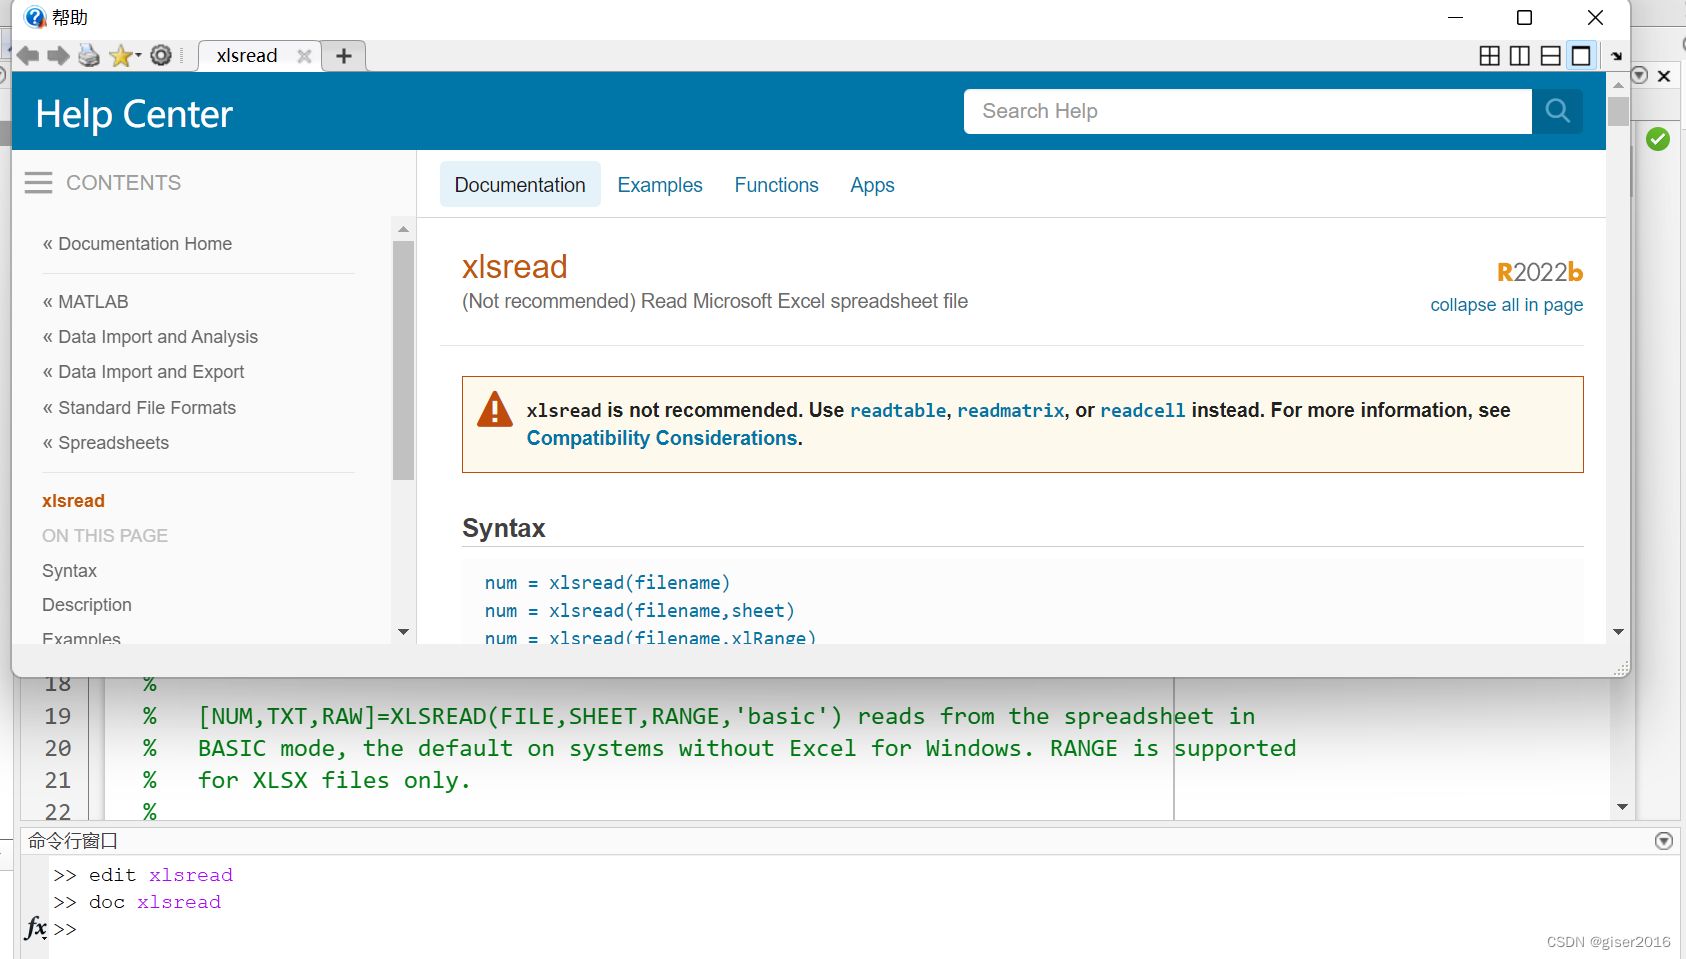The height and width of the screenshot is (959, 1686).
Task: Focus the Search Help input field
Action: click(x=1248, y=111)
